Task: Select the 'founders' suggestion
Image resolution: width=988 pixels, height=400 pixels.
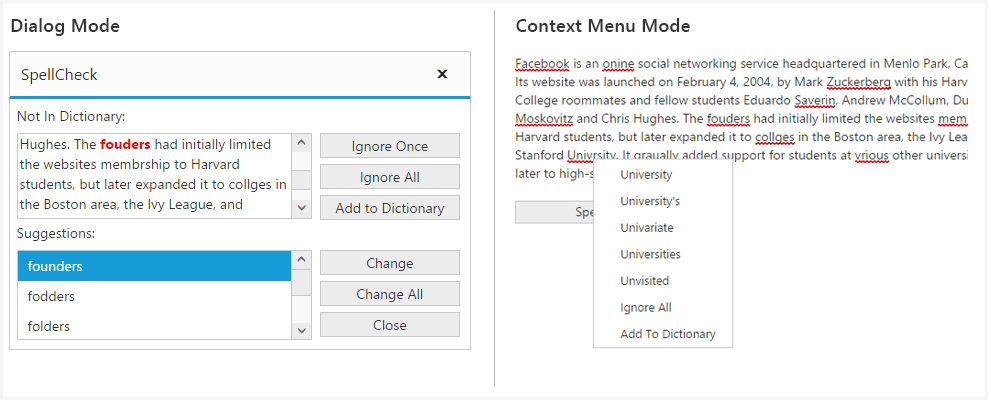Action: pos(155,266)
